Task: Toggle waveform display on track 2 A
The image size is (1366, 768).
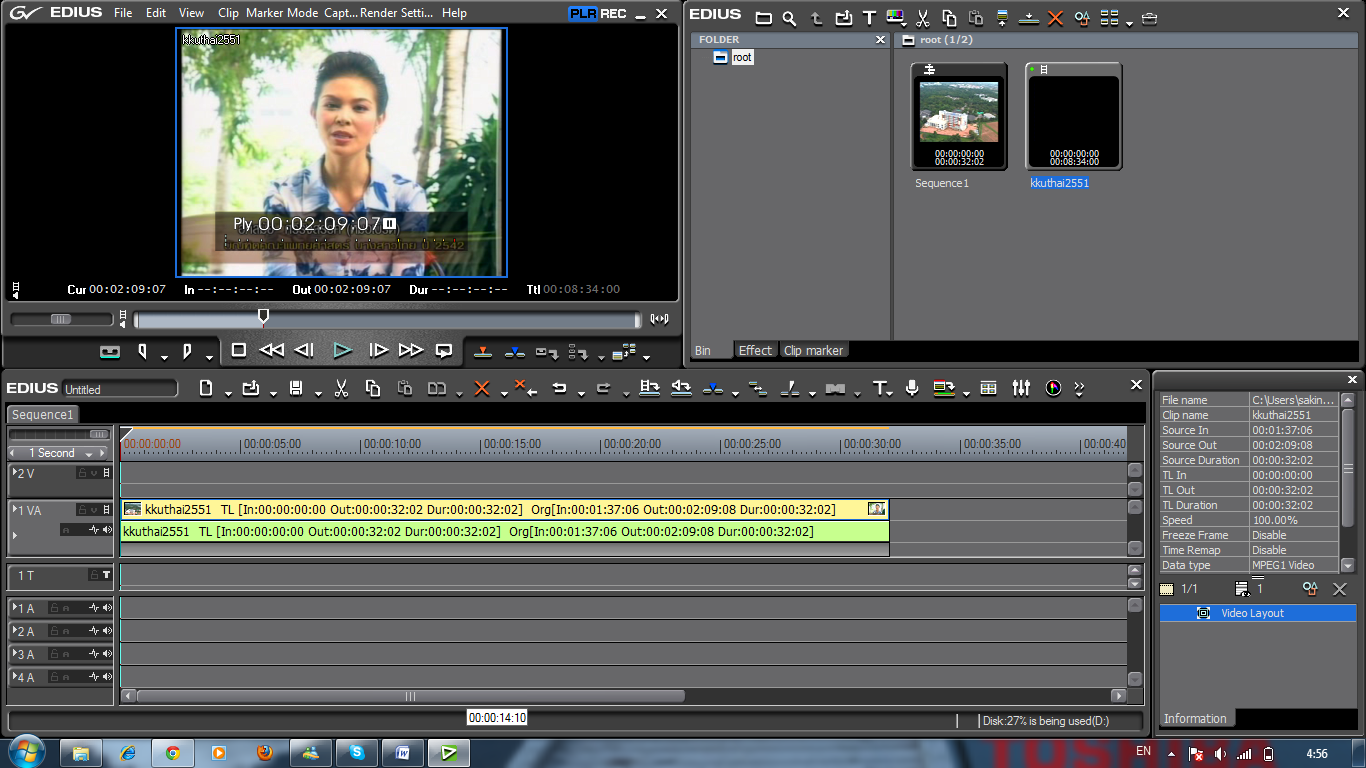Action: [x=94, y=630]
